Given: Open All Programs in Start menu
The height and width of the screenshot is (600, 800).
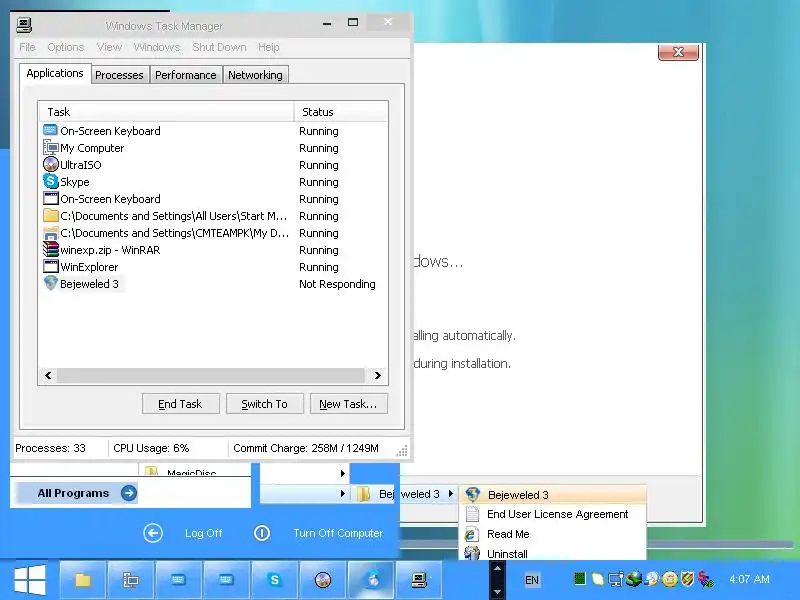Looking at the screenshot, I should click(77, 493).
